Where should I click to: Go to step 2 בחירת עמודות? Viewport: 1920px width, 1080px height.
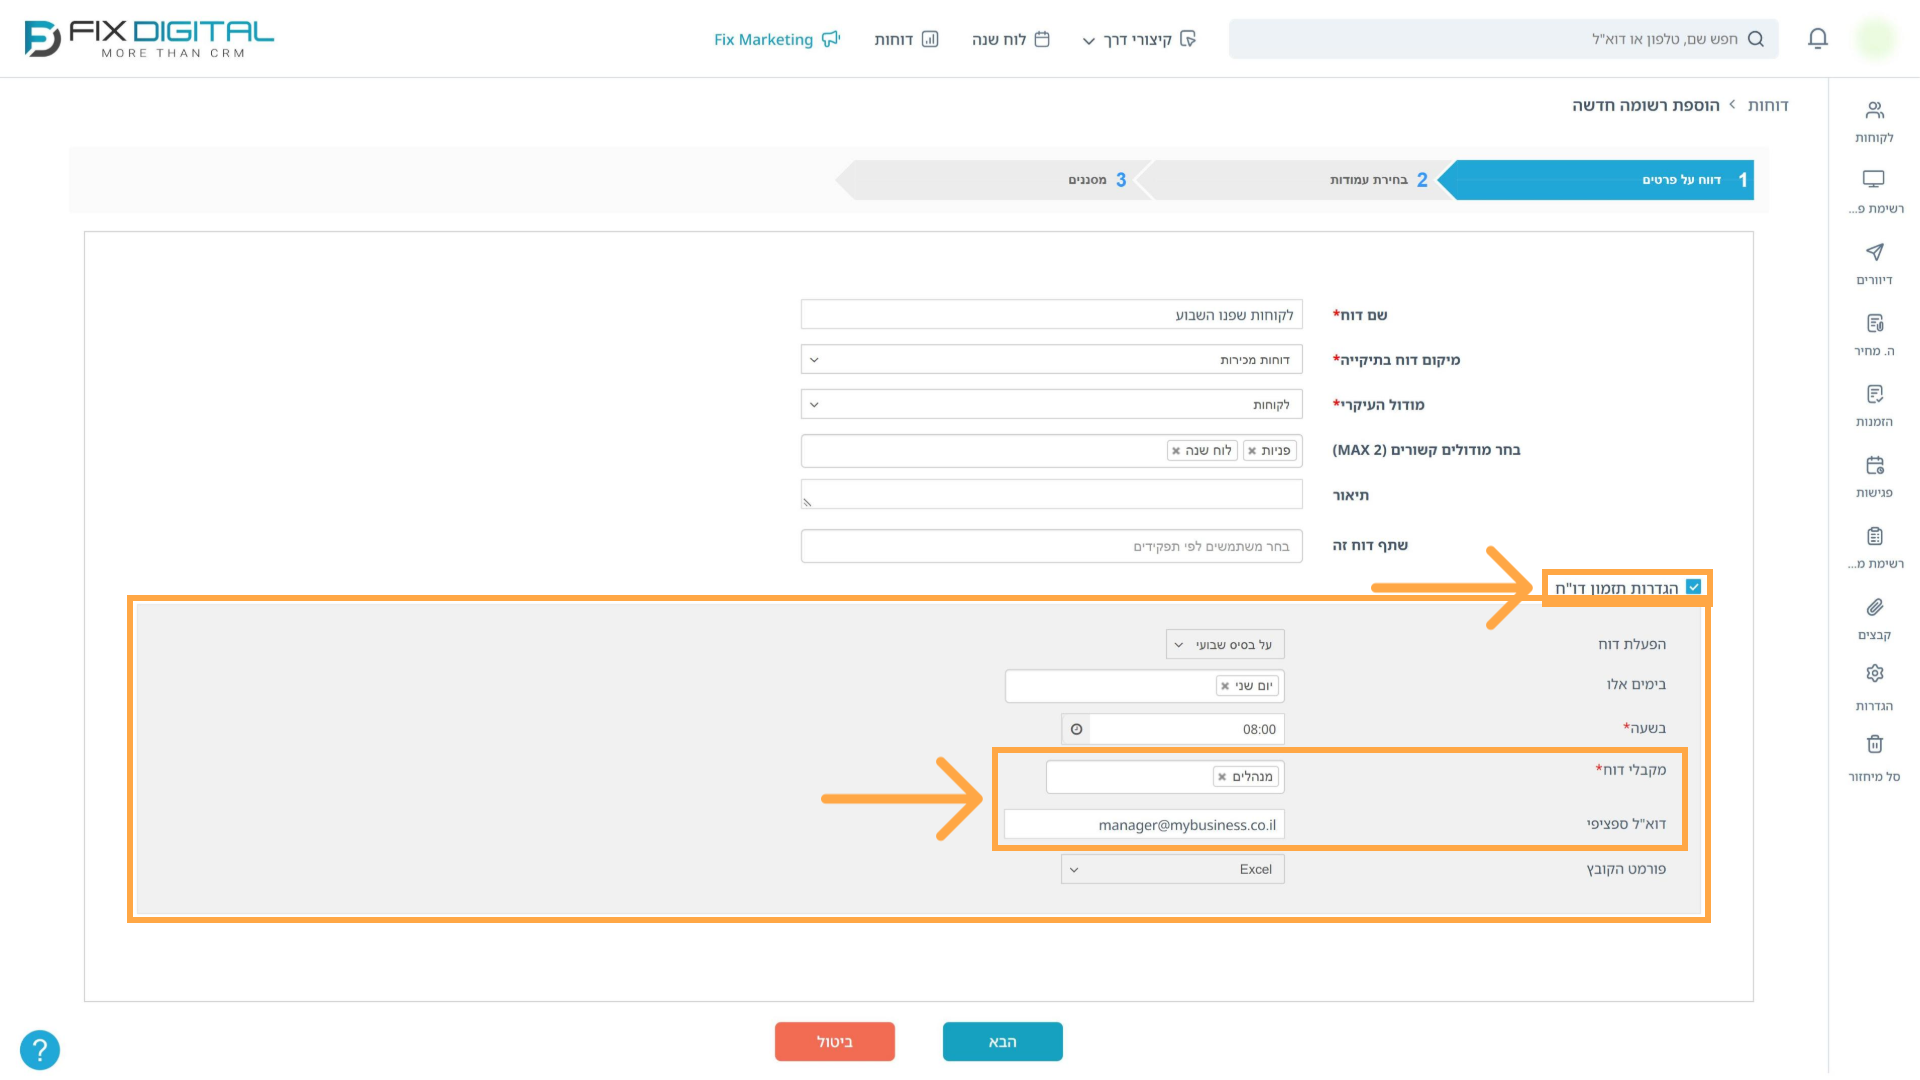tap(1295, 180)
